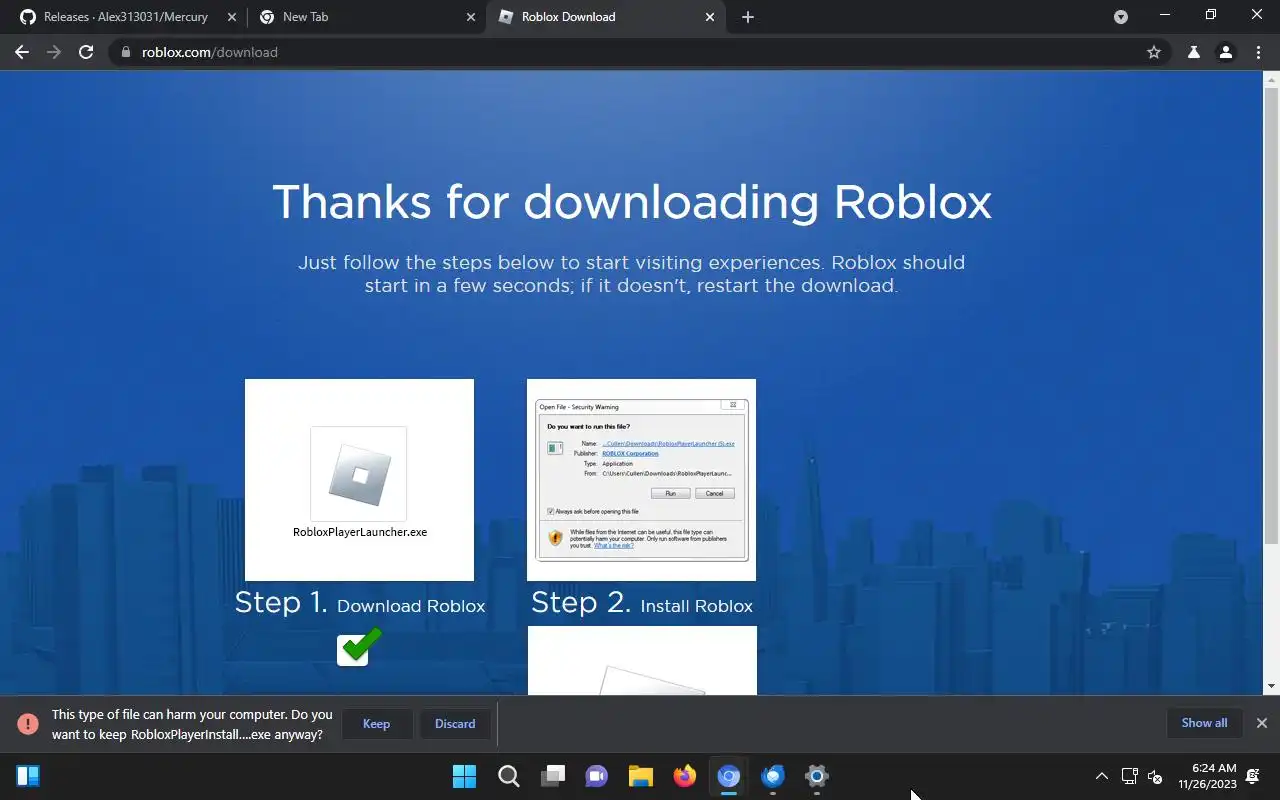Open File Explorer from the taskbar

pos(641,776)
